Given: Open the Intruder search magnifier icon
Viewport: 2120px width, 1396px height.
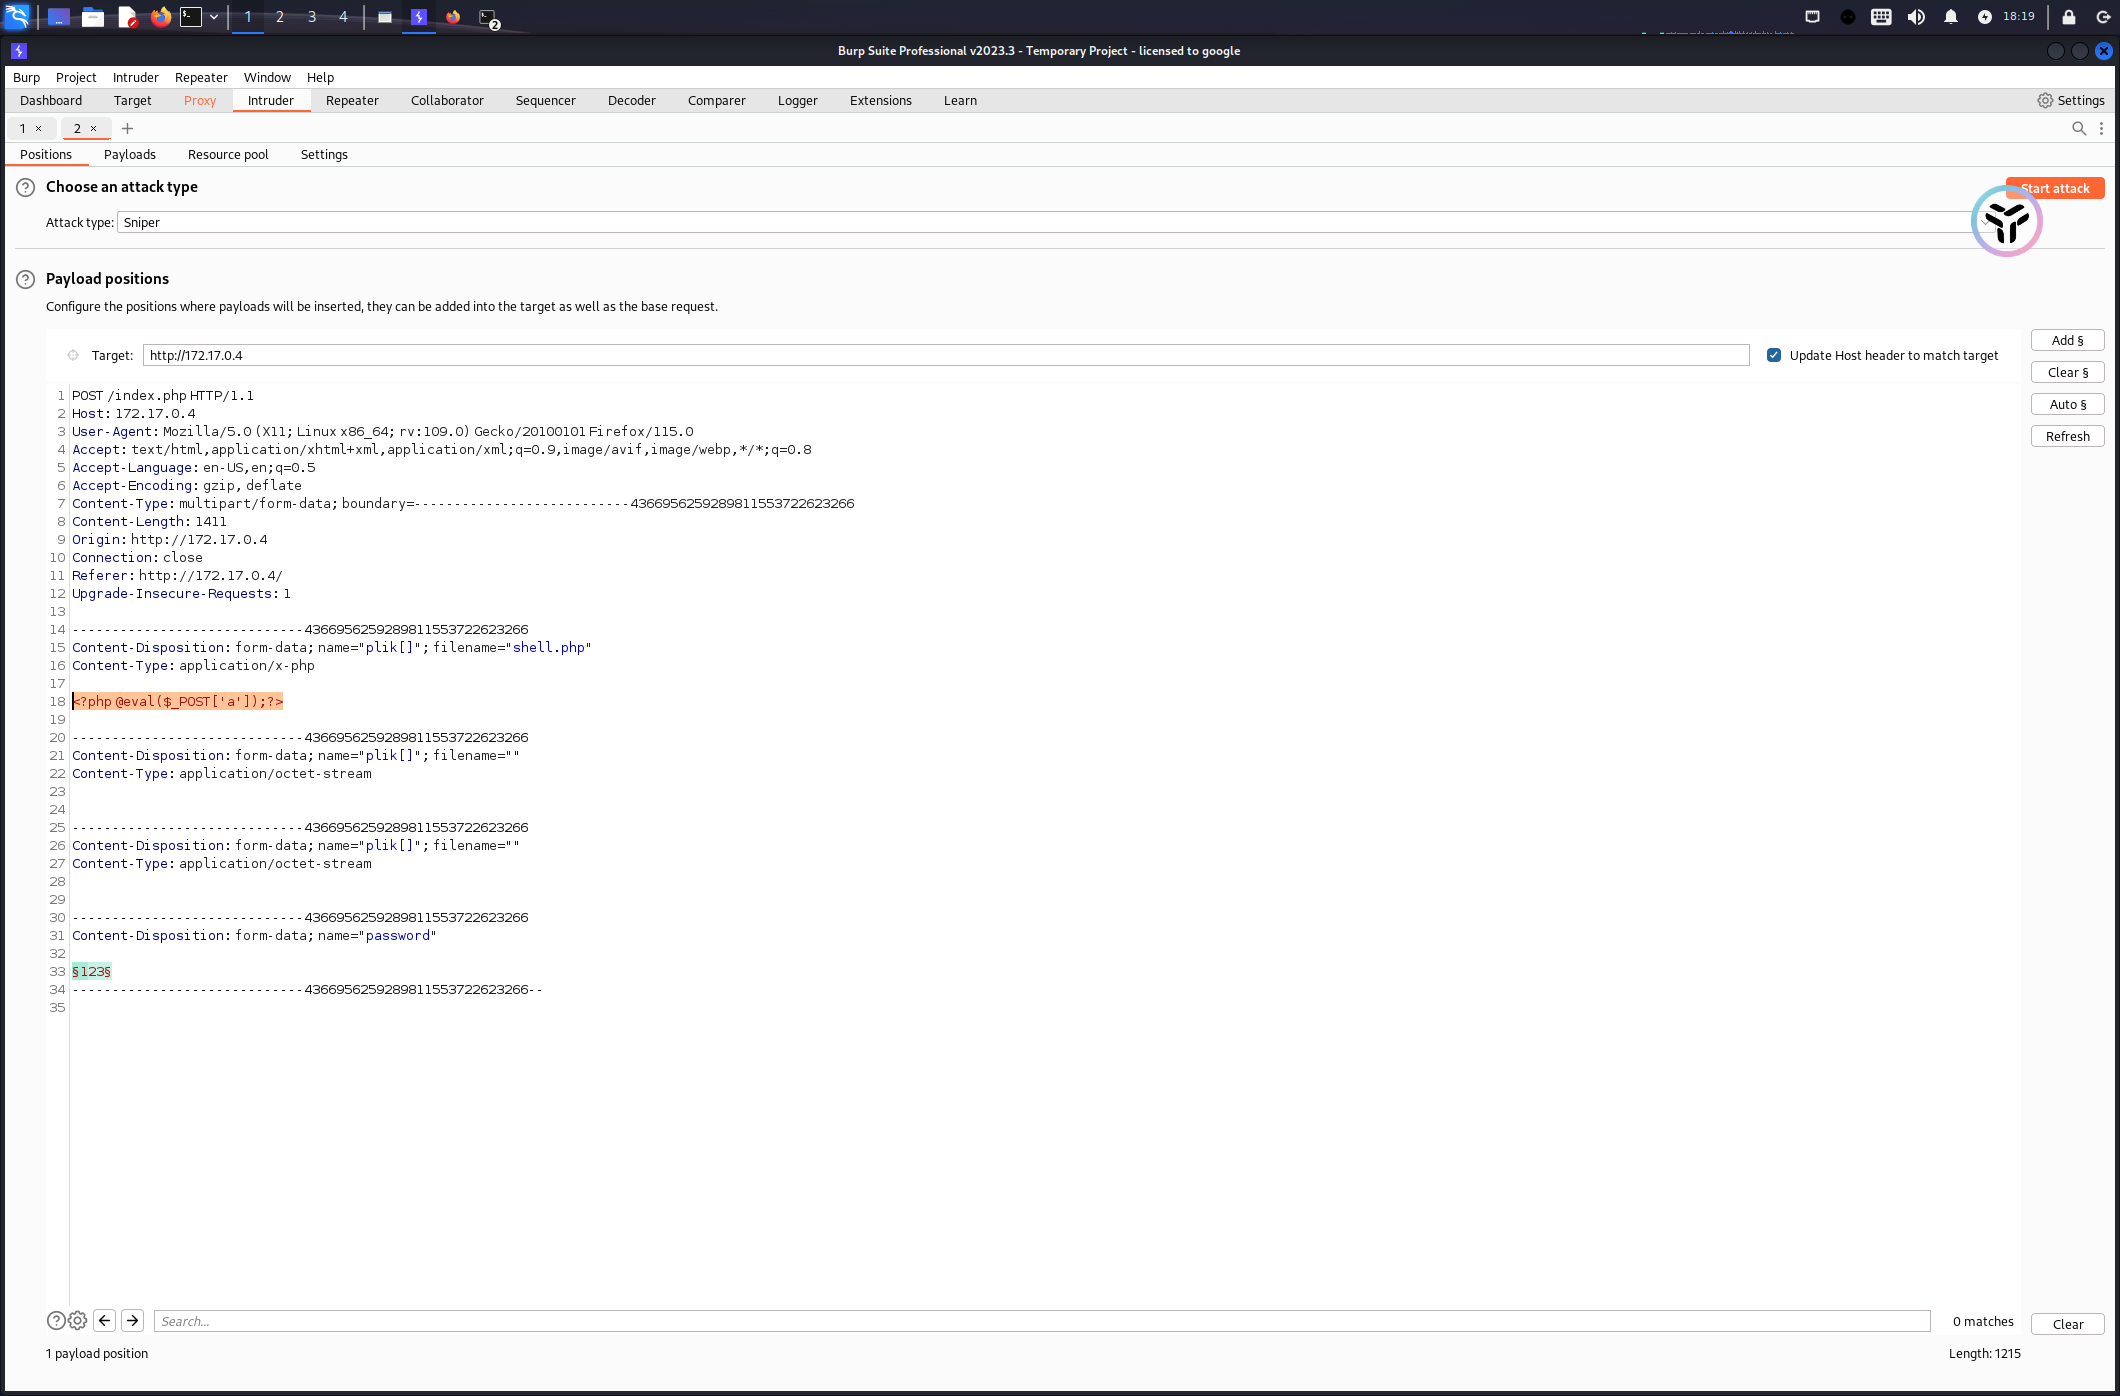Looking at the screenshot, I should click(x=2078, y=128).
